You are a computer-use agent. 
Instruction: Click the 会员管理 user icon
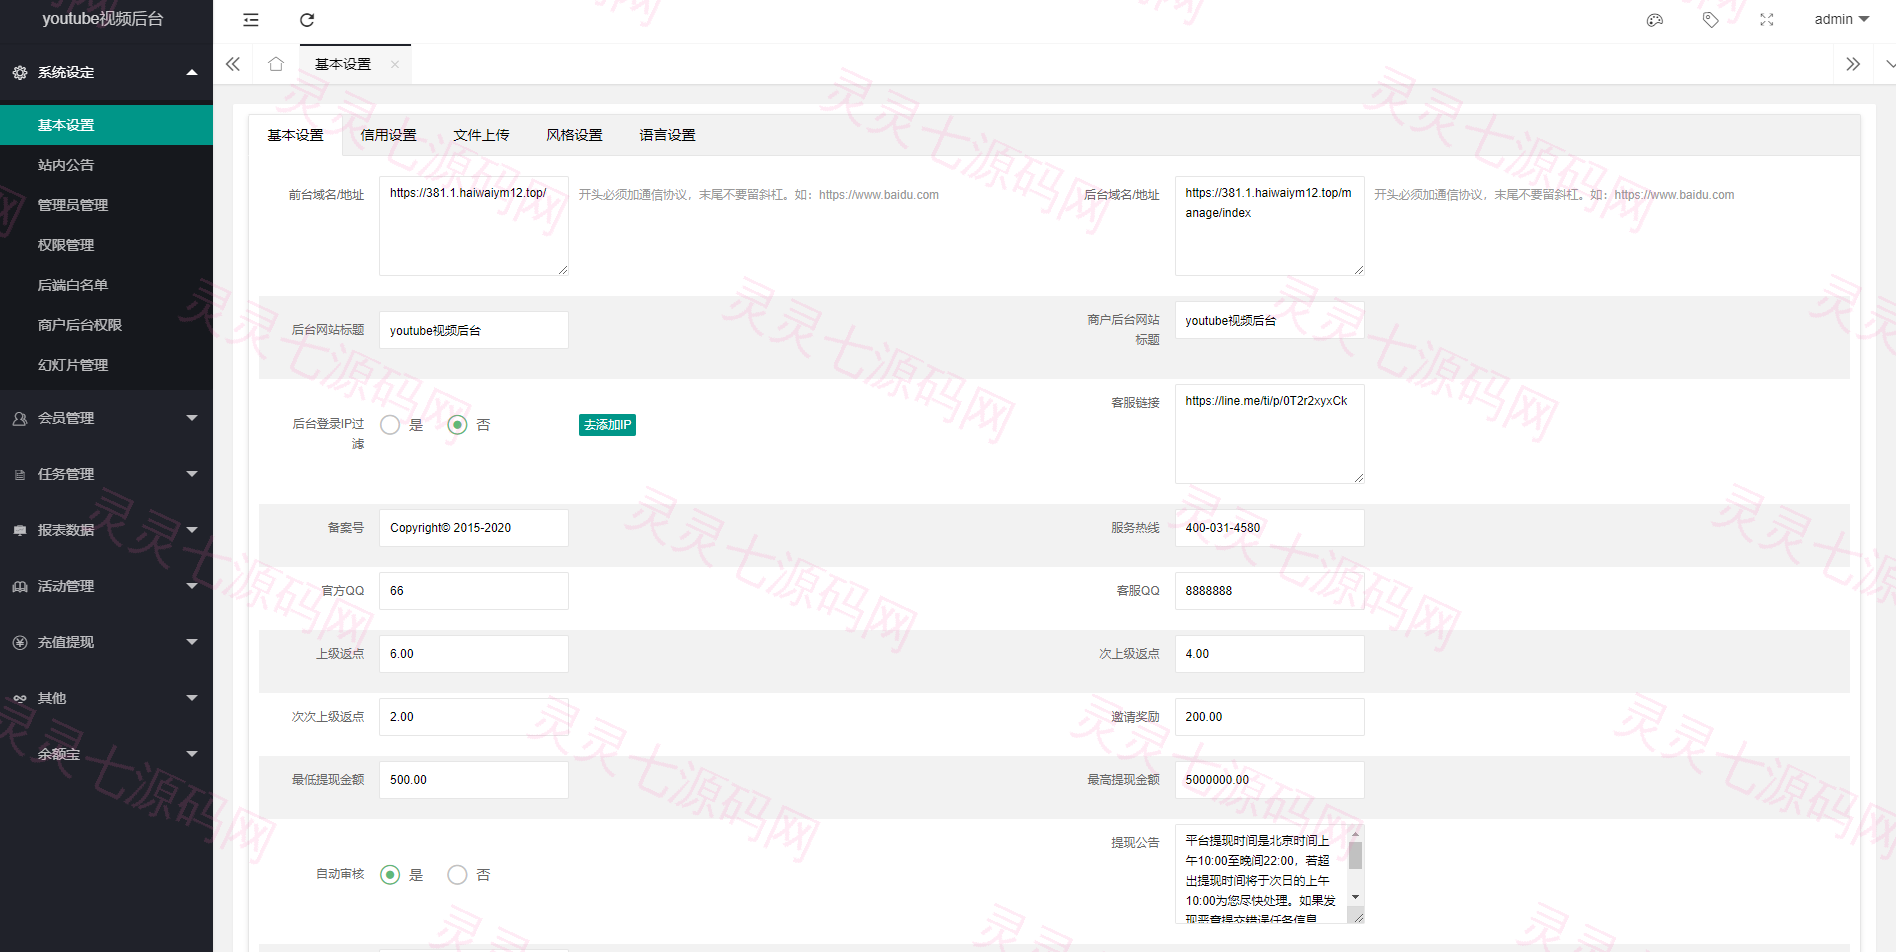coord(20,419)
